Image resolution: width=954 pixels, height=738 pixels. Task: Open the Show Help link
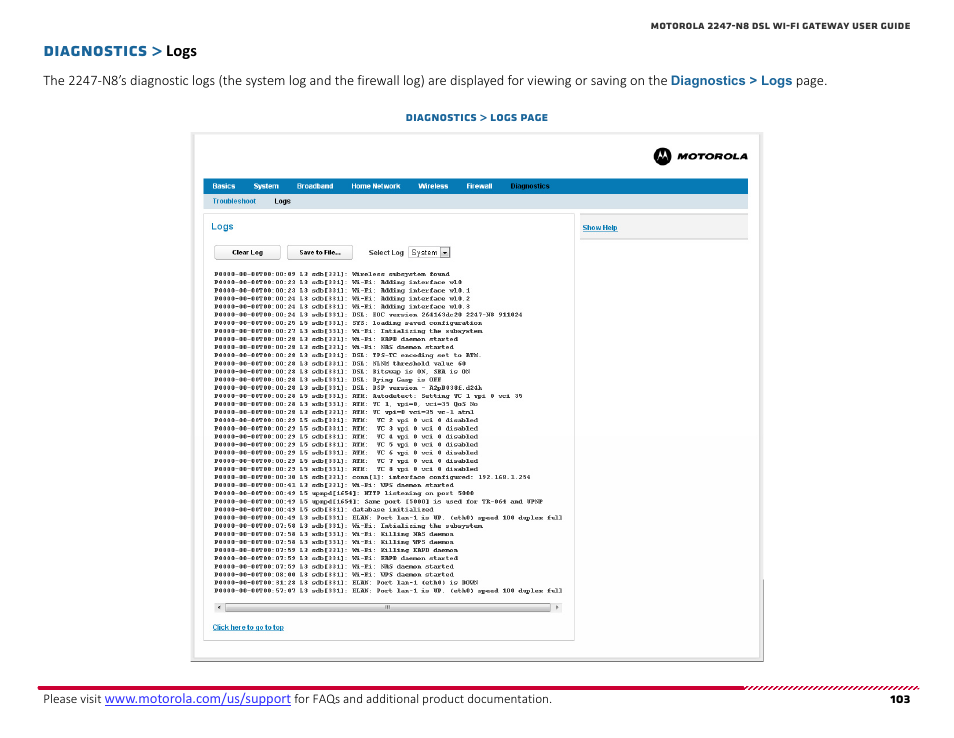coord(599,228)
